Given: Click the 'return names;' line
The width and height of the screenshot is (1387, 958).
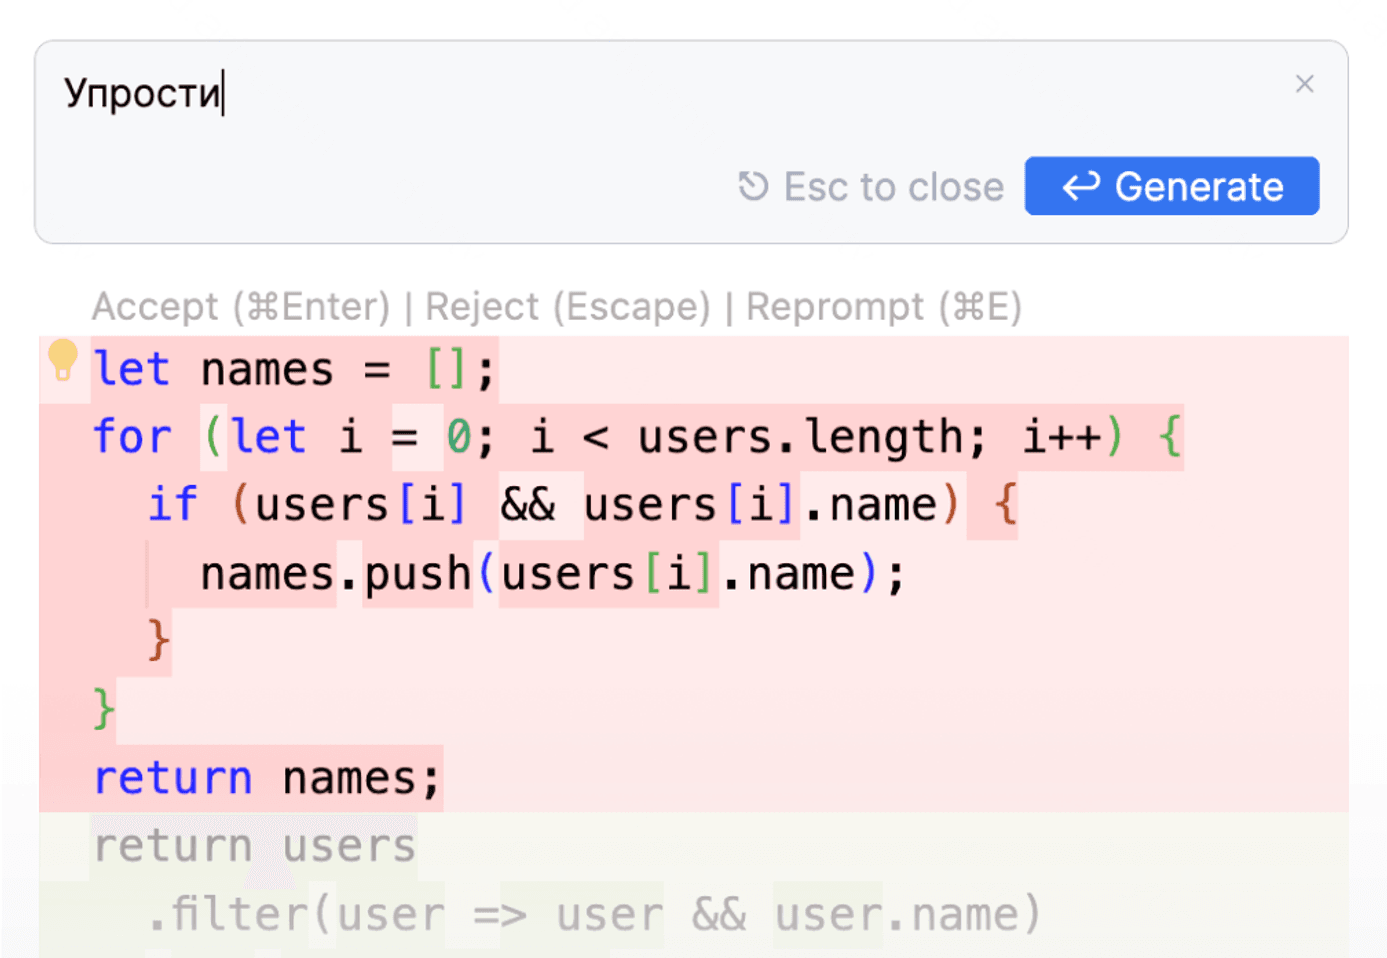Looking at the screenshot, I should [267, 778].
